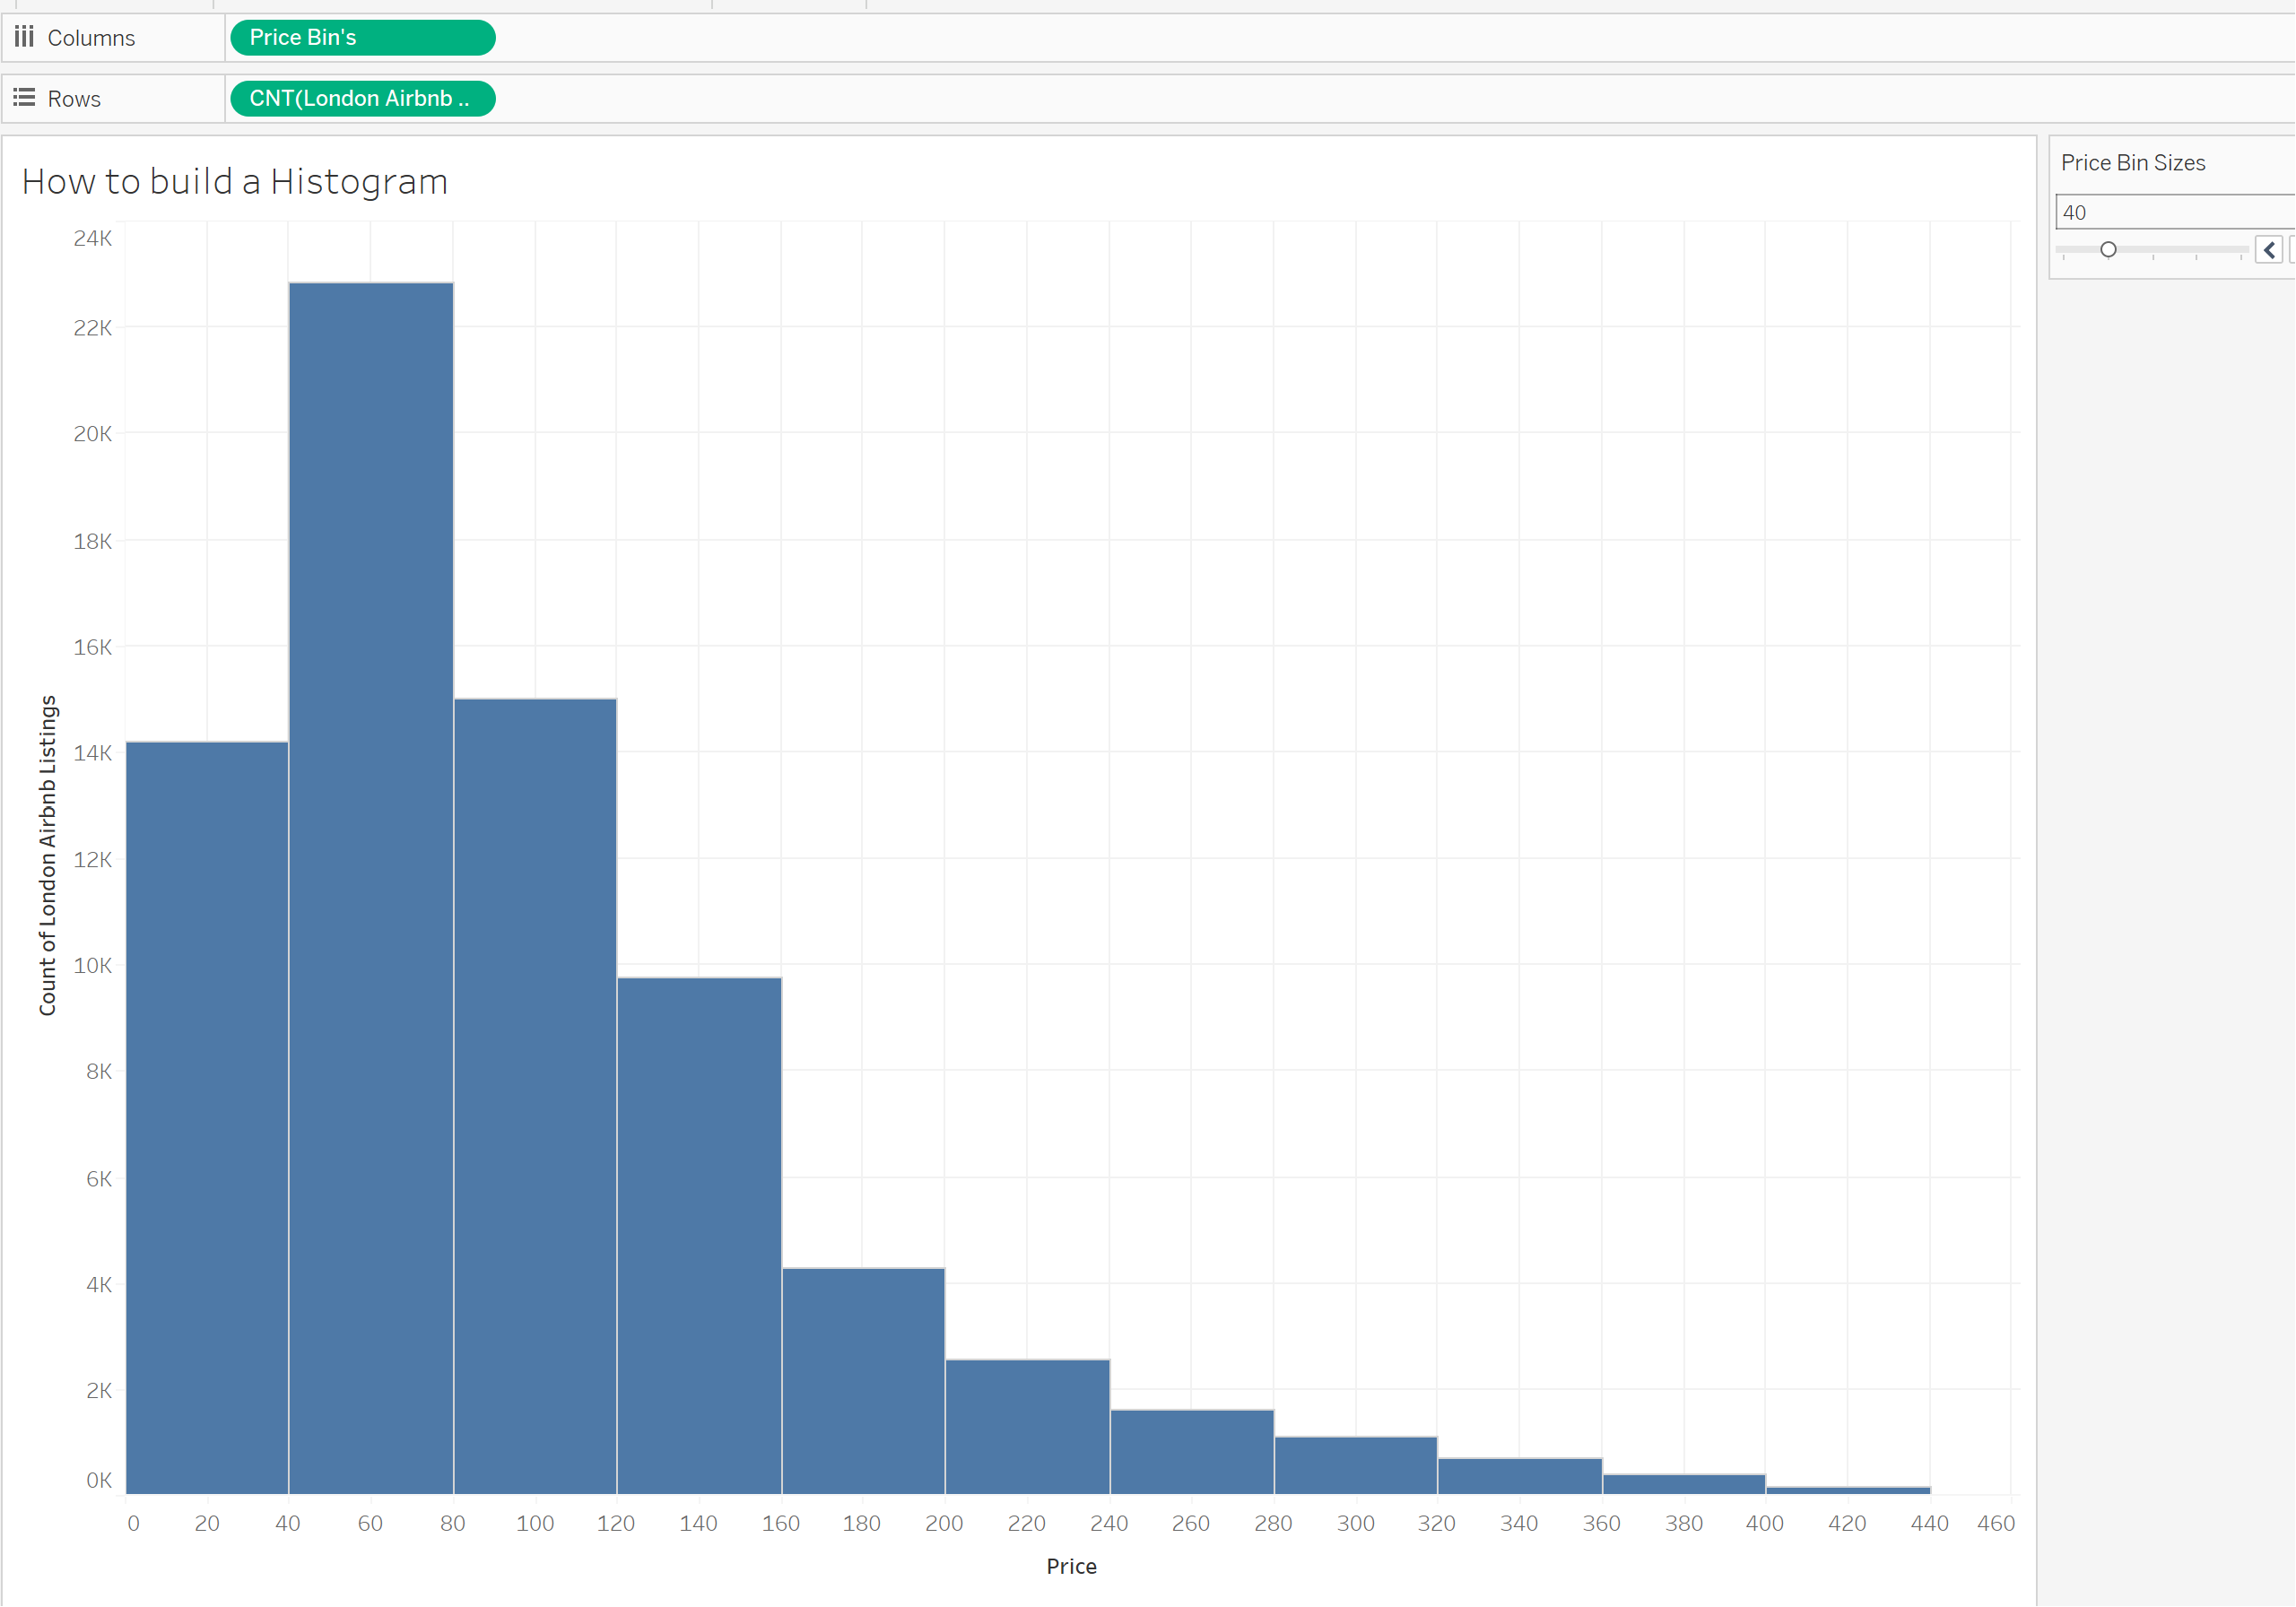Select the histogram bar for 80-120
This screenshot has width=2296, height=1607.
(x=535, y=1096)
